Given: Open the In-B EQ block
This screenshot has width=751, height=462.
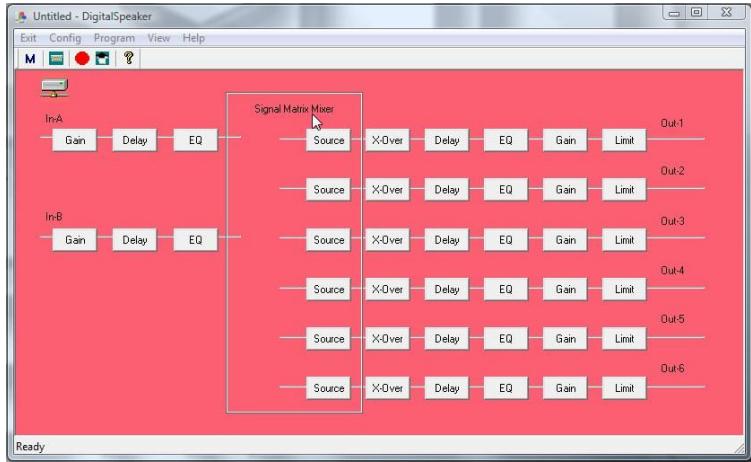Looking at the screenshot, I should tap(195, 240).
